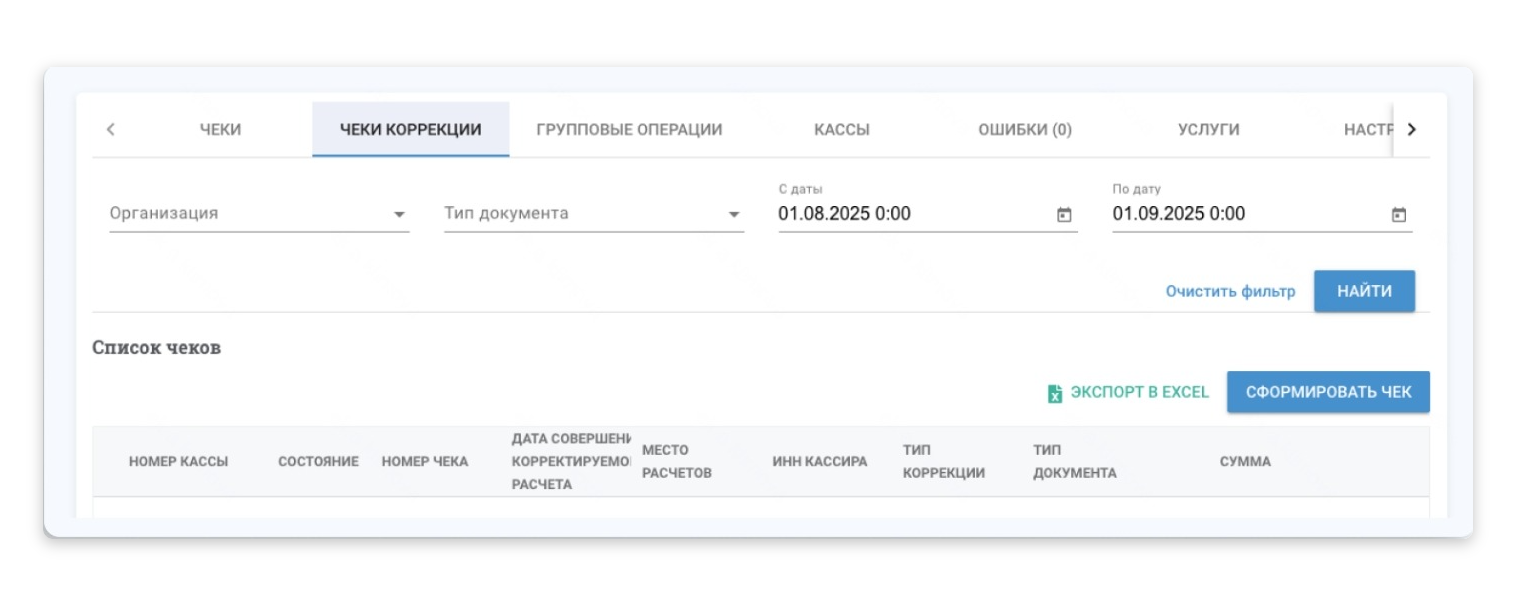The height and width of the screenshot is (607, 1517).
Task: Open the calendar icon for 'С даты' field
Action: click(x=1064, y=213)
